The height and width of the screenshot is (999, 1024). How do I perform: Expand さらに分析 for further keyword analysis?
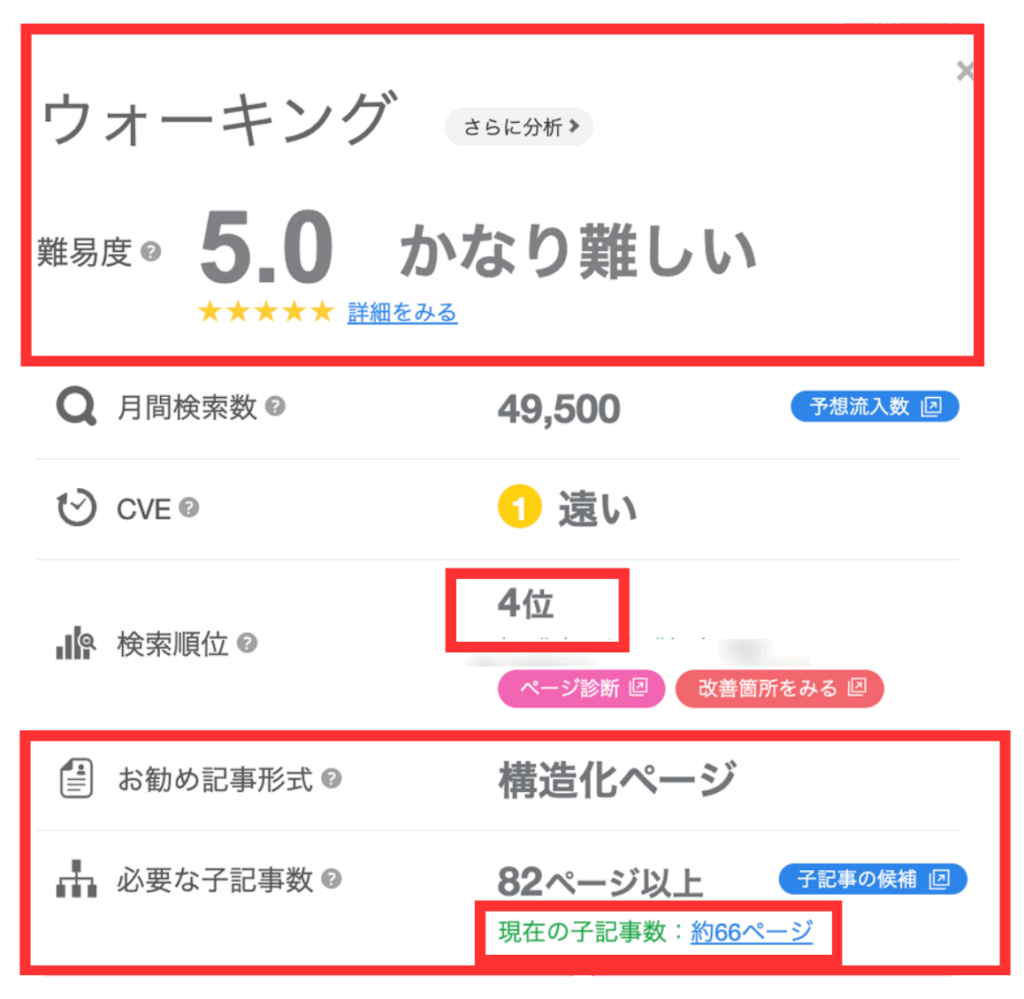[518, 127]
